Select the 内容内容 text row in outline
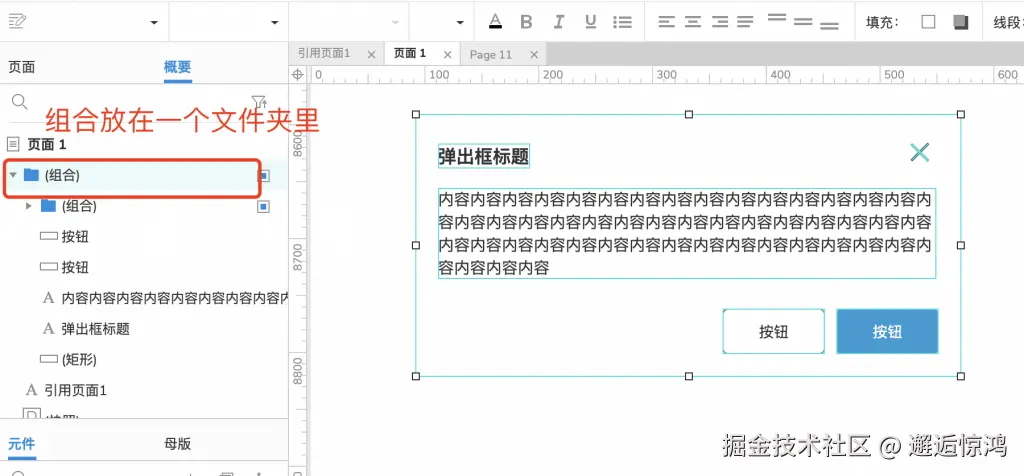The height and width of the screenshot is (476, 1024). [144, 298]
